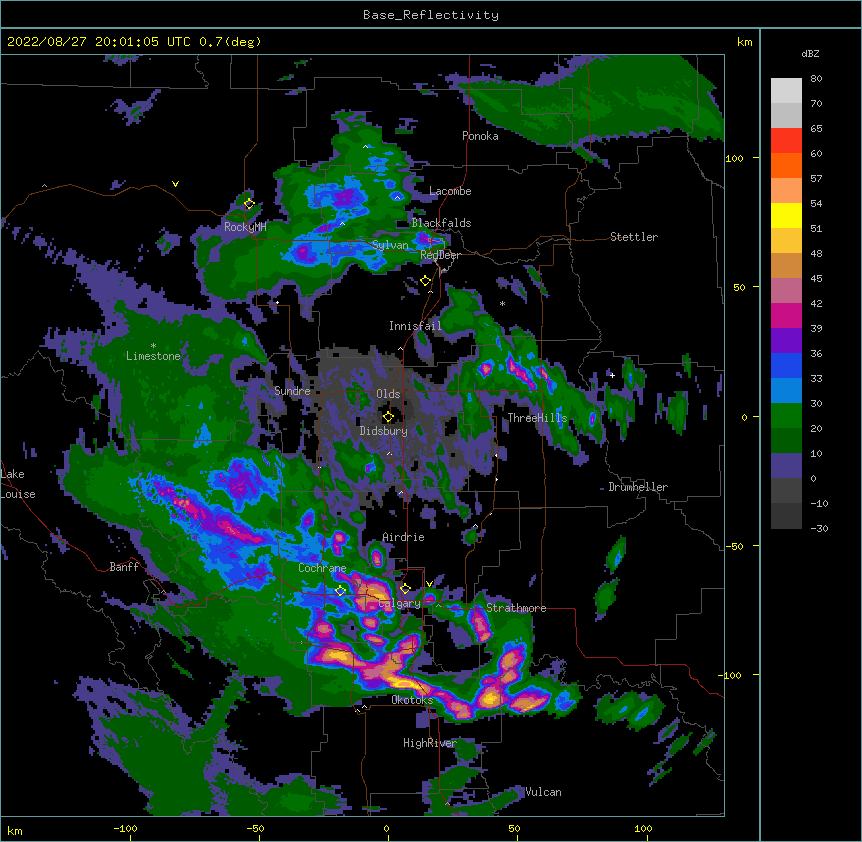Select the Drumheller label

[x=638, y=487]
